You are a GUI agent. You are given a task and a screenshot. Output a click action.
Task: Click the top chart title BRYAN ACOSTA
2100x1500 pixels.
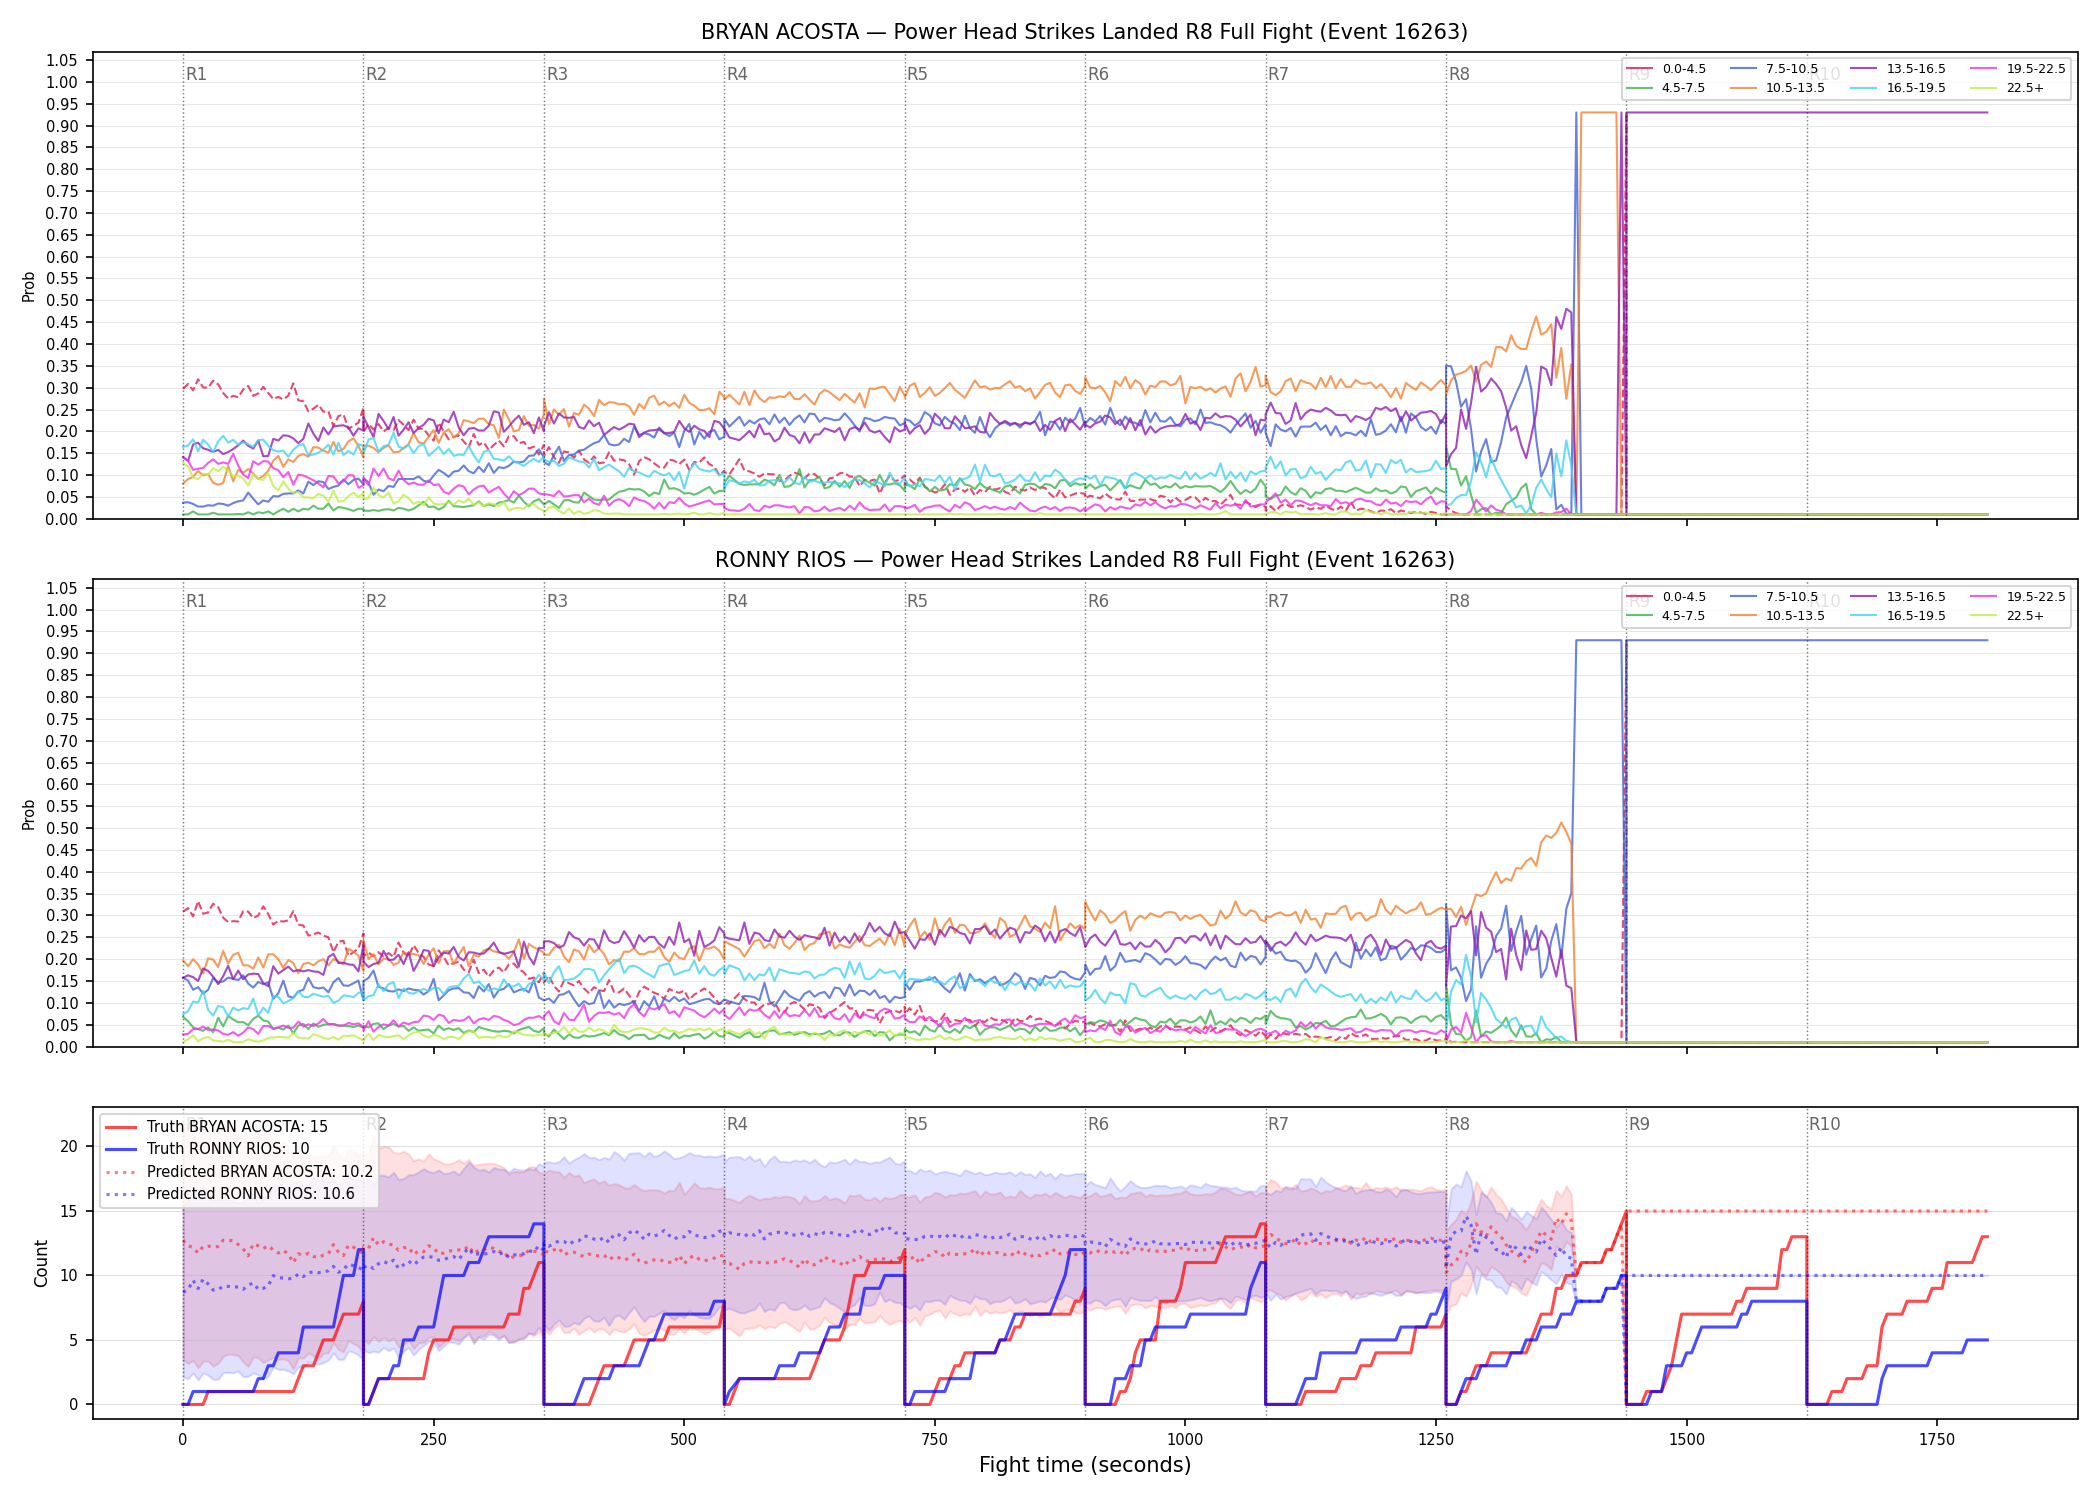point(1084,32)
